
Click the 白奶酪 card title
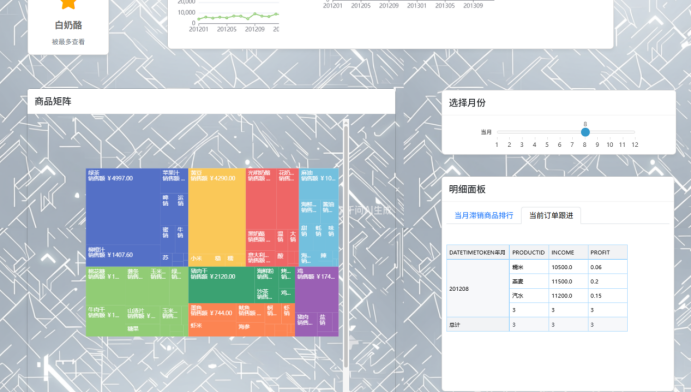click(68, 25)
